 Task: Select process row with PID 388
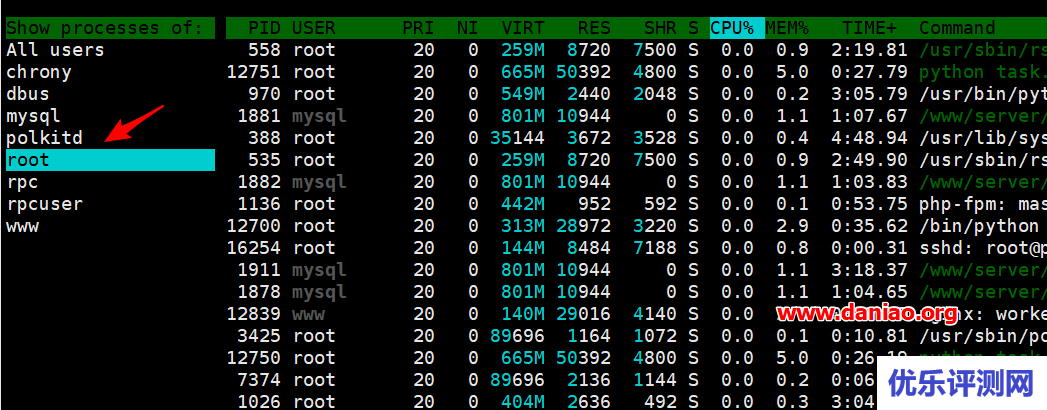[x=636, y=138]
